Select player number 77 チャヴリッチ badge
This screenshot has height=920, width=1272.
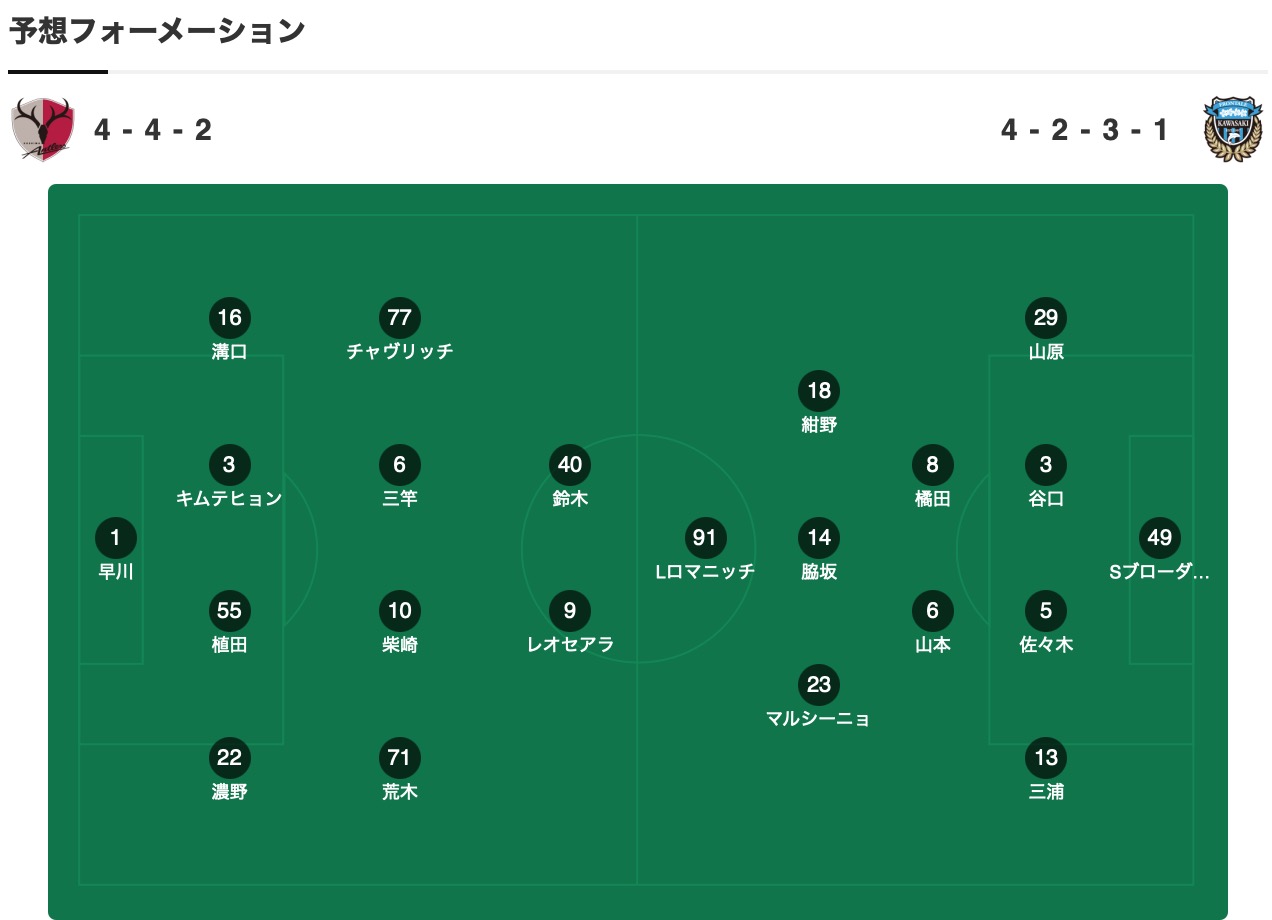(x=399, y=318)
